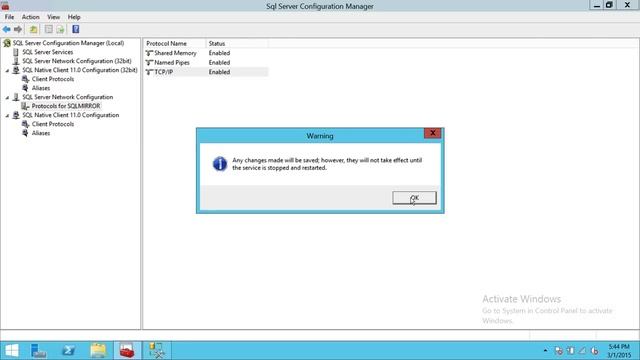Click the Export List toolbar icon

tap(60, 29)
